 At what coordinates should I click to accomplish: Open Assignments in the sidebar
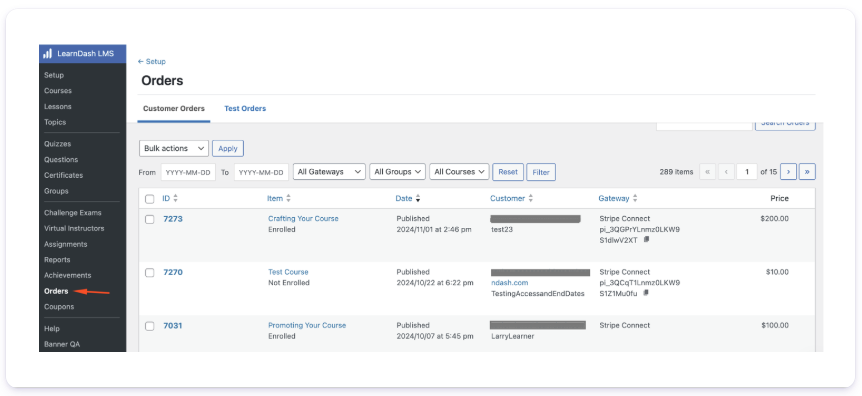(x=65, y=244)
